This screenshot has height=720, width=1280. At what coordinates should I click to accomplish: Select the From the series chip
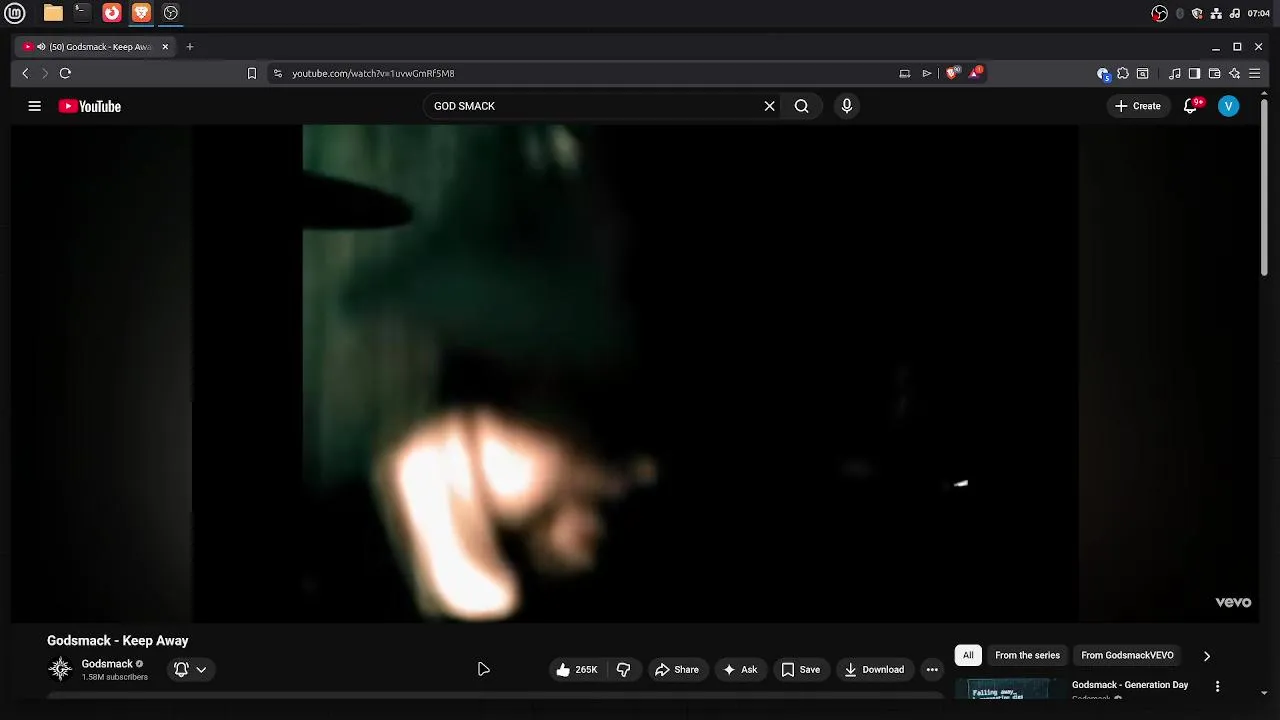[x=1027, y=656]
